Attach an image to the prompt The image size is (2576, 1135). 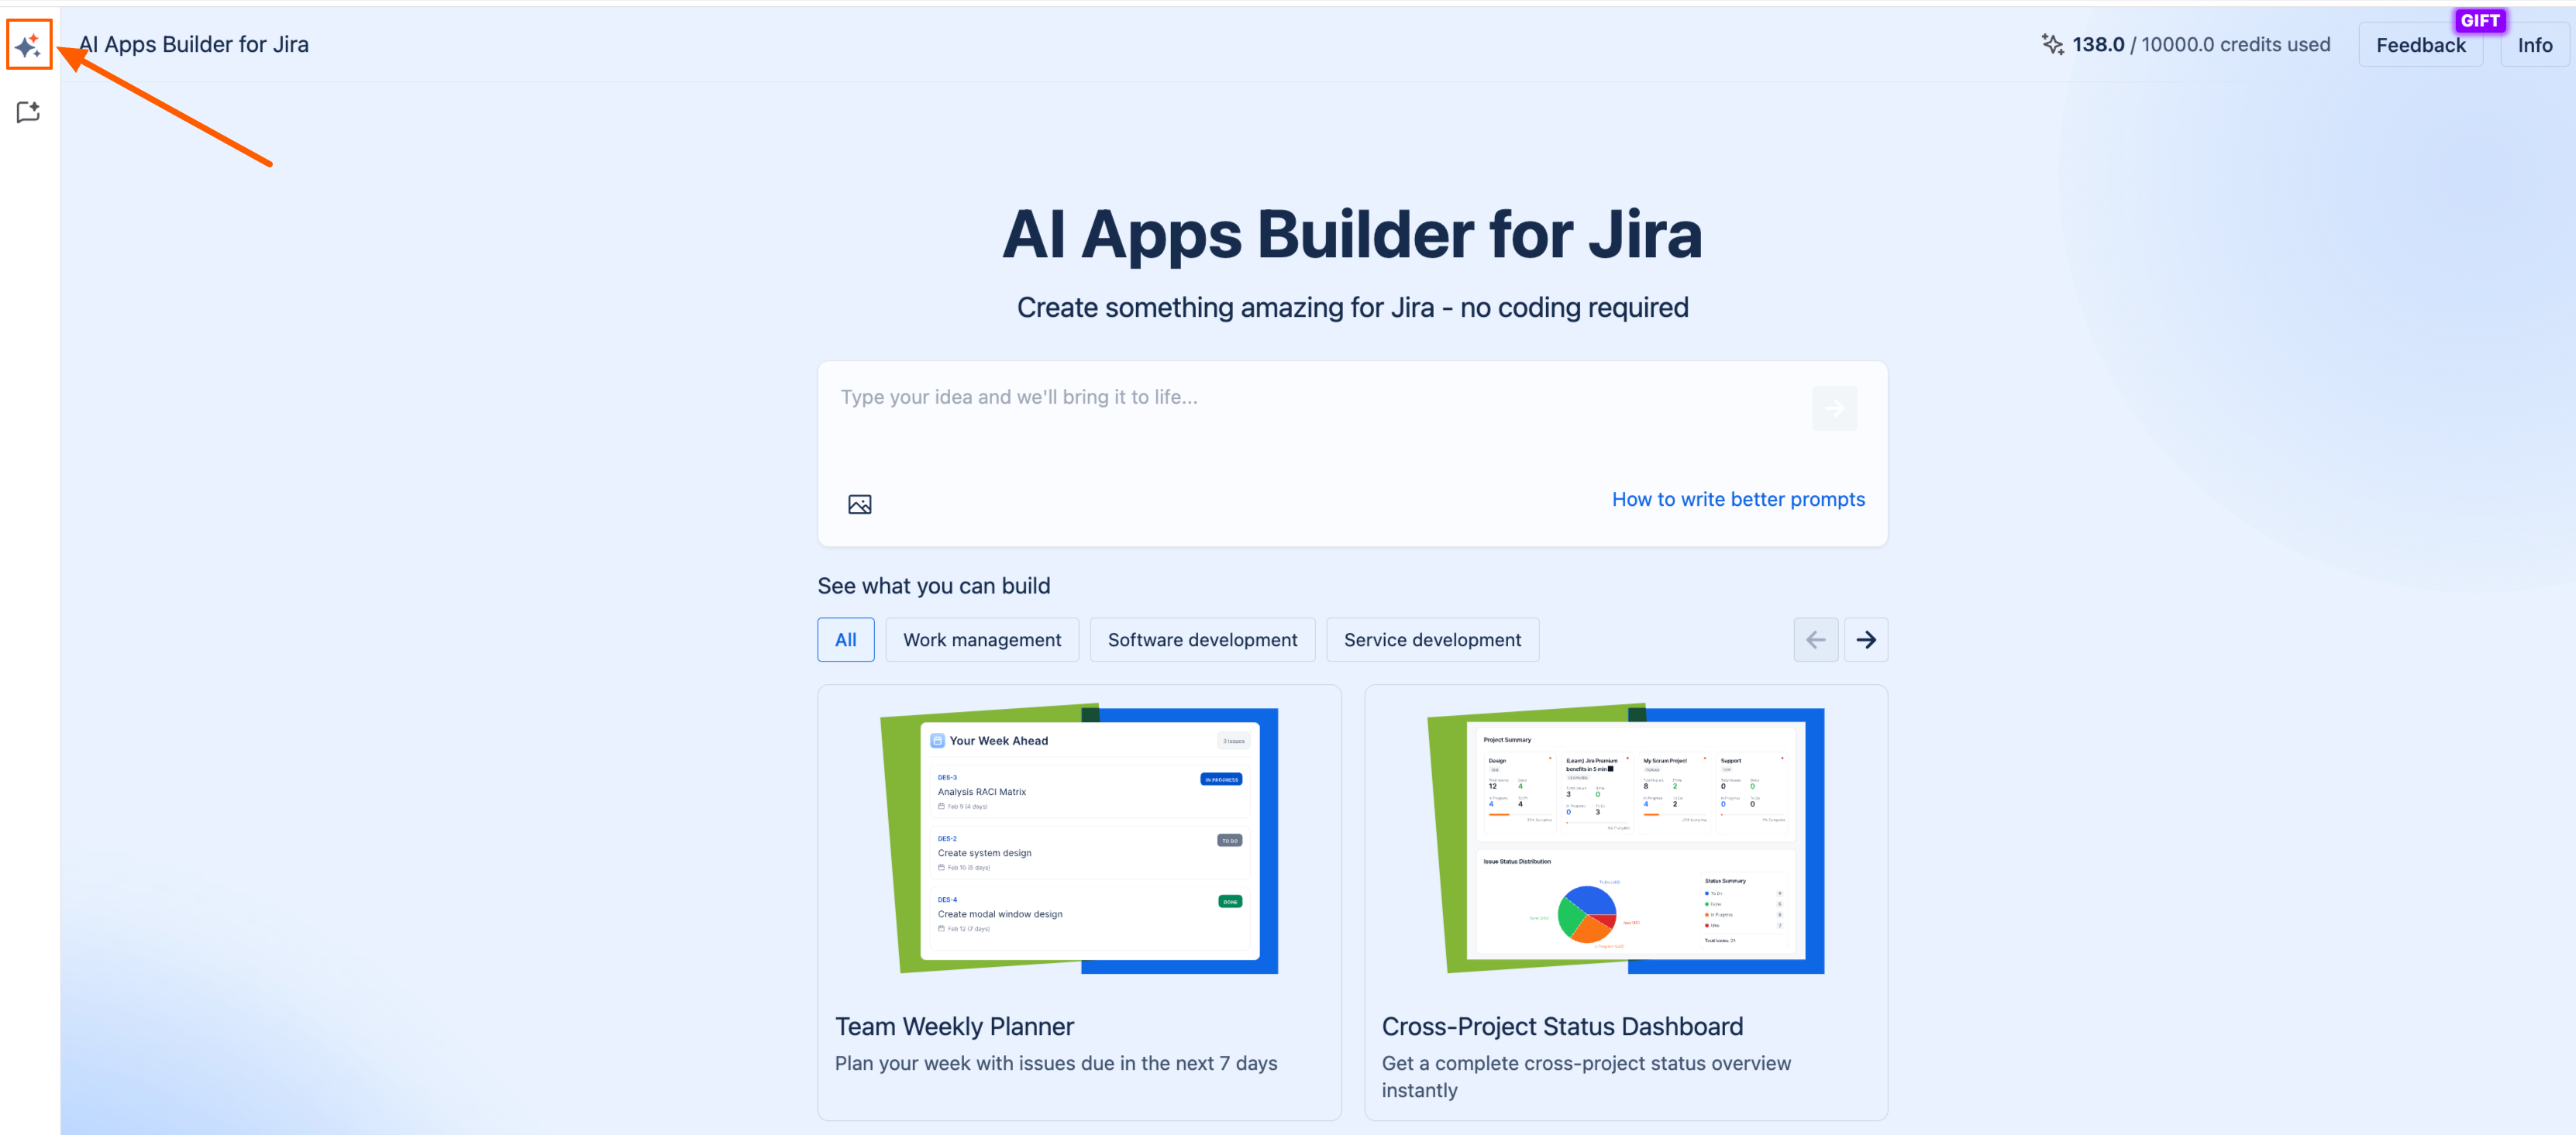coord(859,504)
